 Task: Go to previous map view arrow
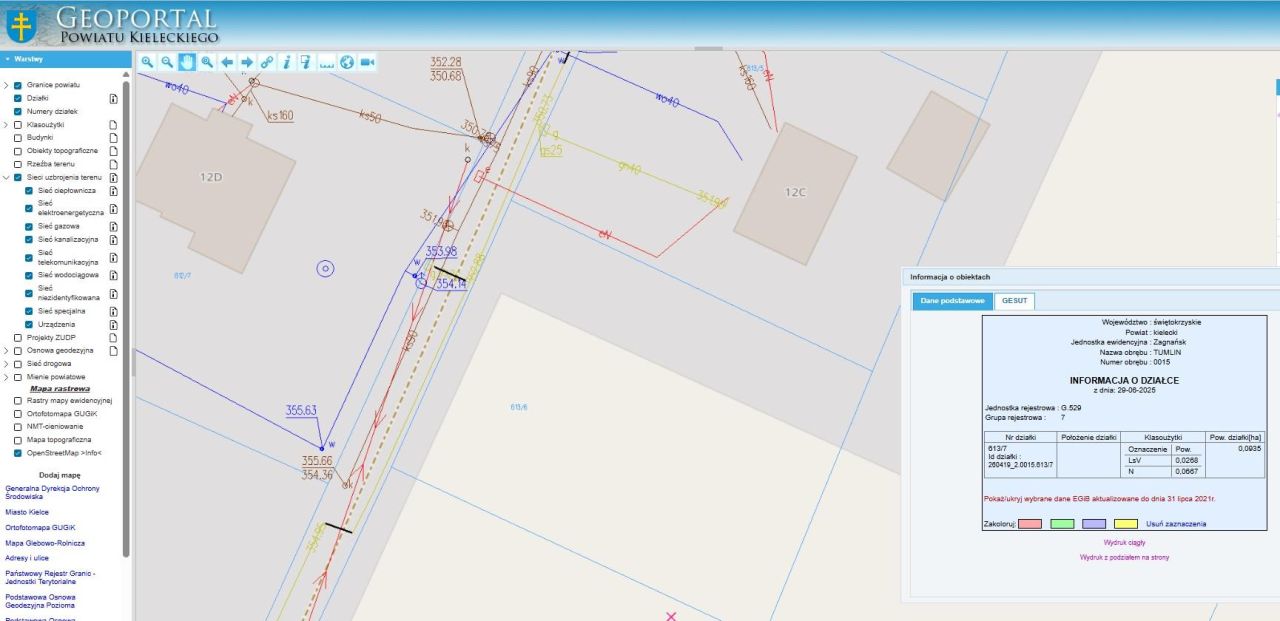pyautogui.click(x=227, y=62)
